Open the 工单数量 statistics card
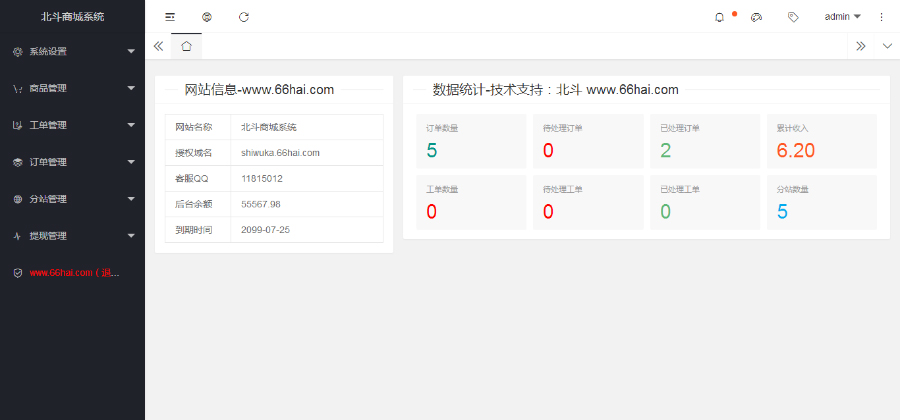This screenshot has width=900, height=420. tap(471, 203)
